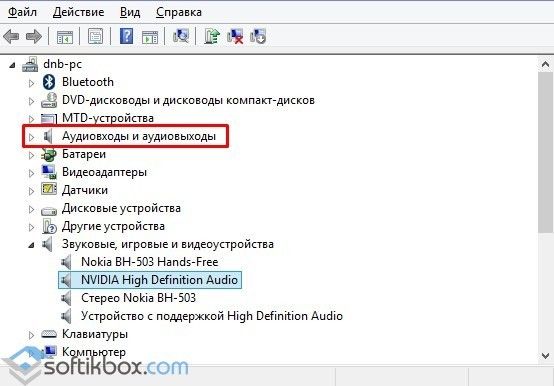Select the Компьютер label
Viewport: 554px width, 386px height.
click(94, 352)
